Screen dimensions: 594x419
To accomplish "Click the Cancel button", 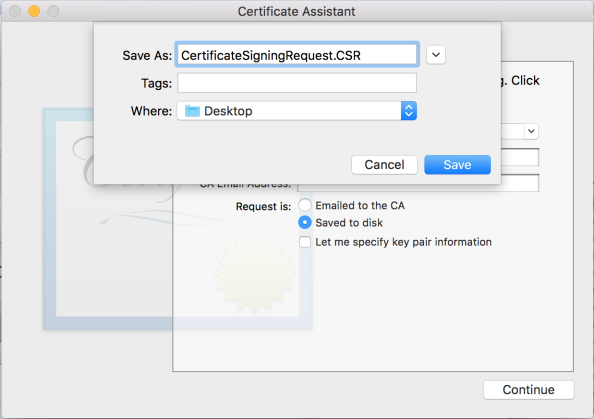I will 384,165.
